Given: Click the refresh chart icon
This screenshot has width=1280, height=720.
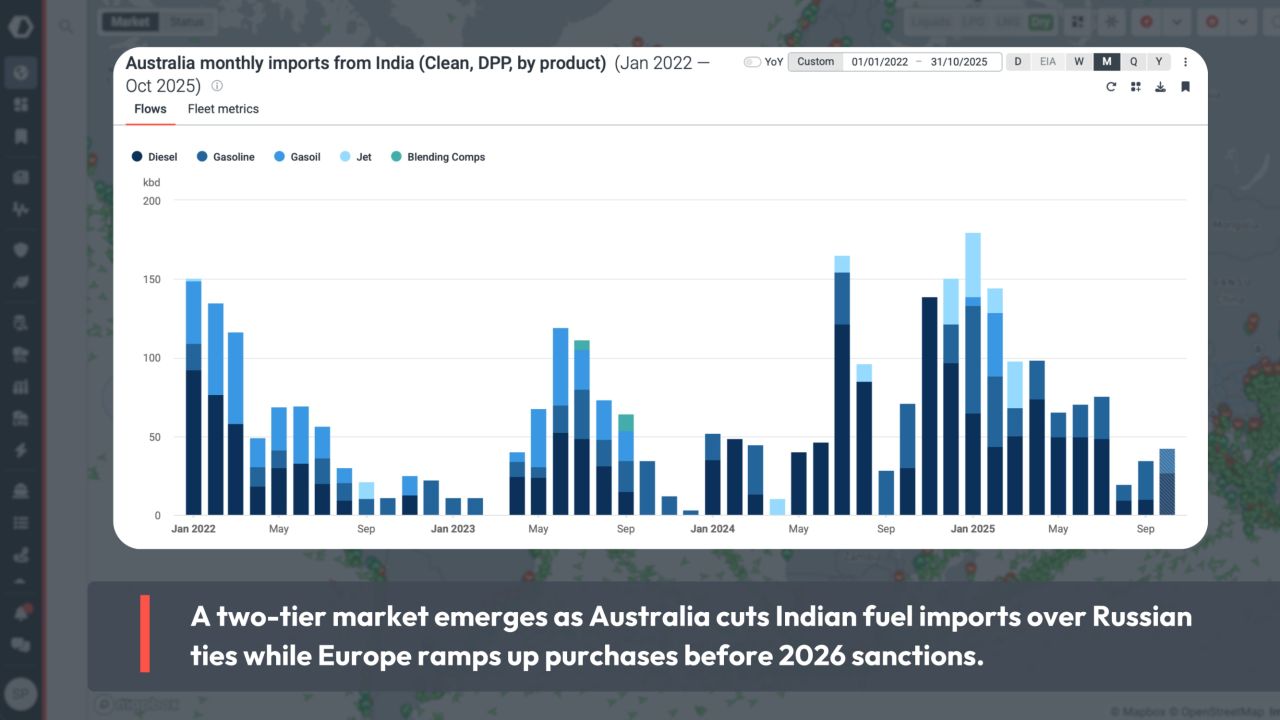Looking at the screenshot, I should tap(1110, 87).
